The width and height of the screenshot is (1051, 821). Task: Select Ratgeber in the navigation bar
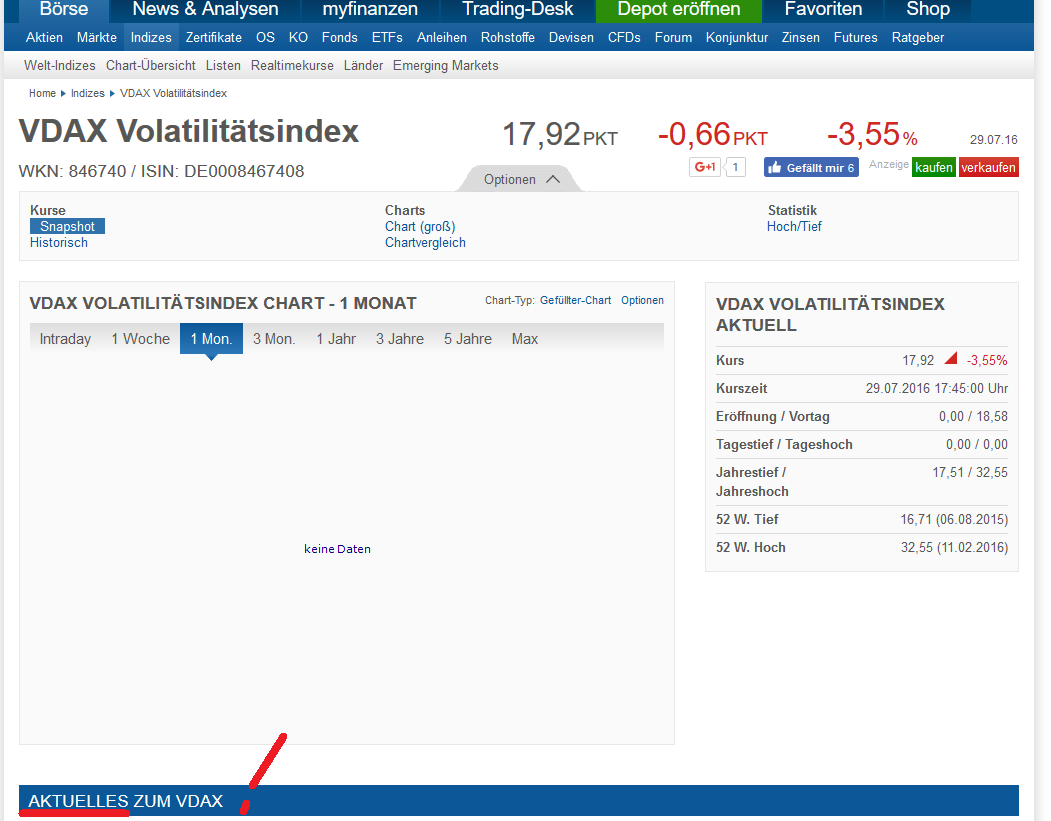coord(918,38)
